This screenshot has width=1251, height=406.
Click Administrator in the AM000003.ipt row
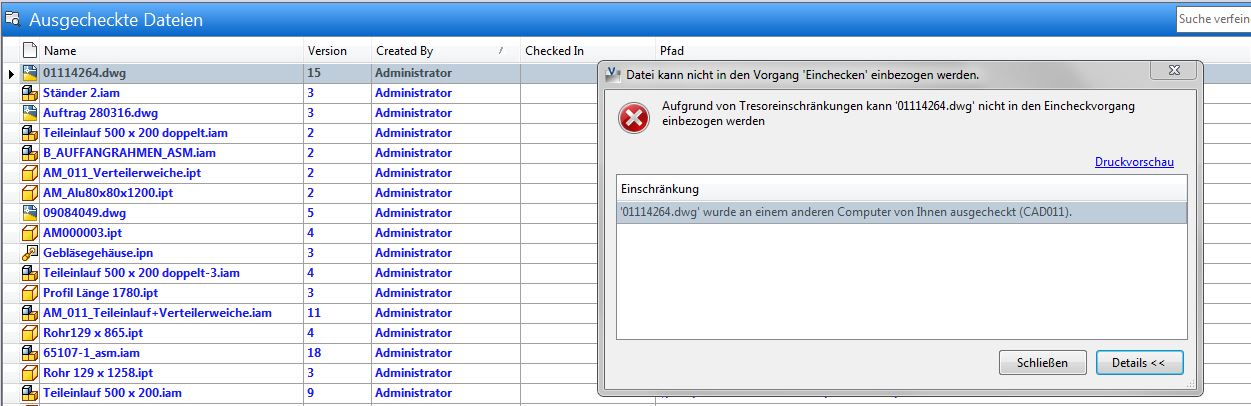[x=413, y=233]
